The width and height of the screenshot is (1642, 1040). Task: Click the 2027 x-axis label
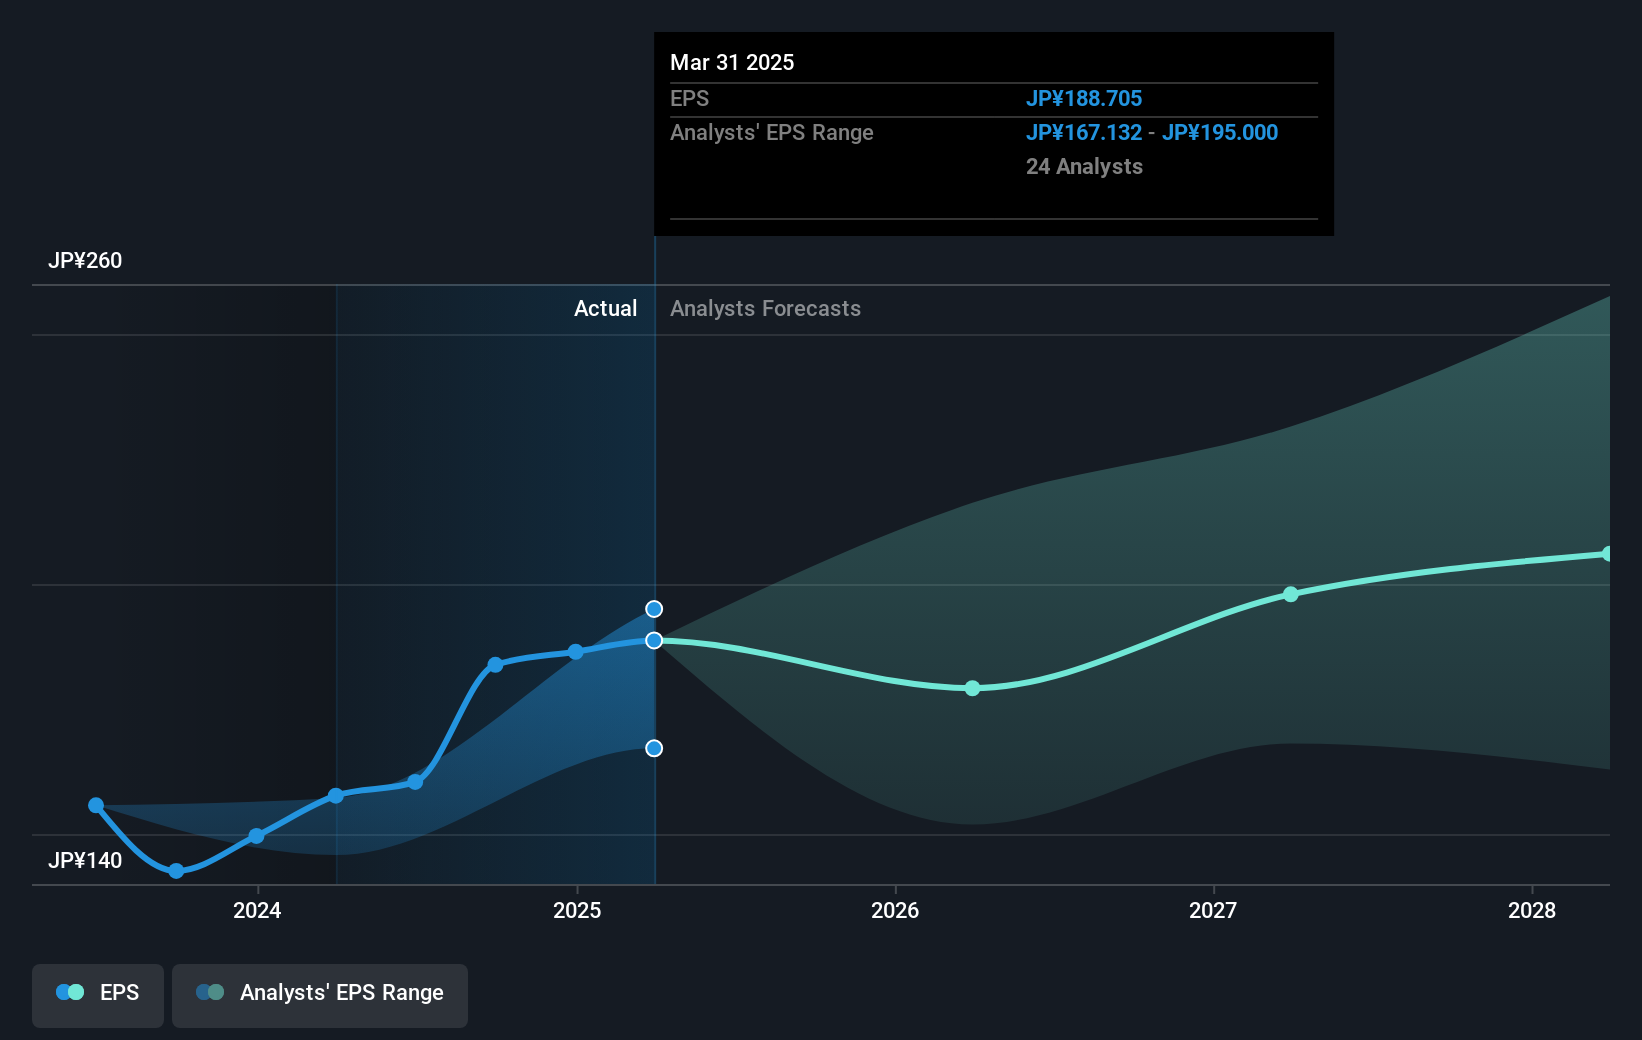coord(1213,910)
